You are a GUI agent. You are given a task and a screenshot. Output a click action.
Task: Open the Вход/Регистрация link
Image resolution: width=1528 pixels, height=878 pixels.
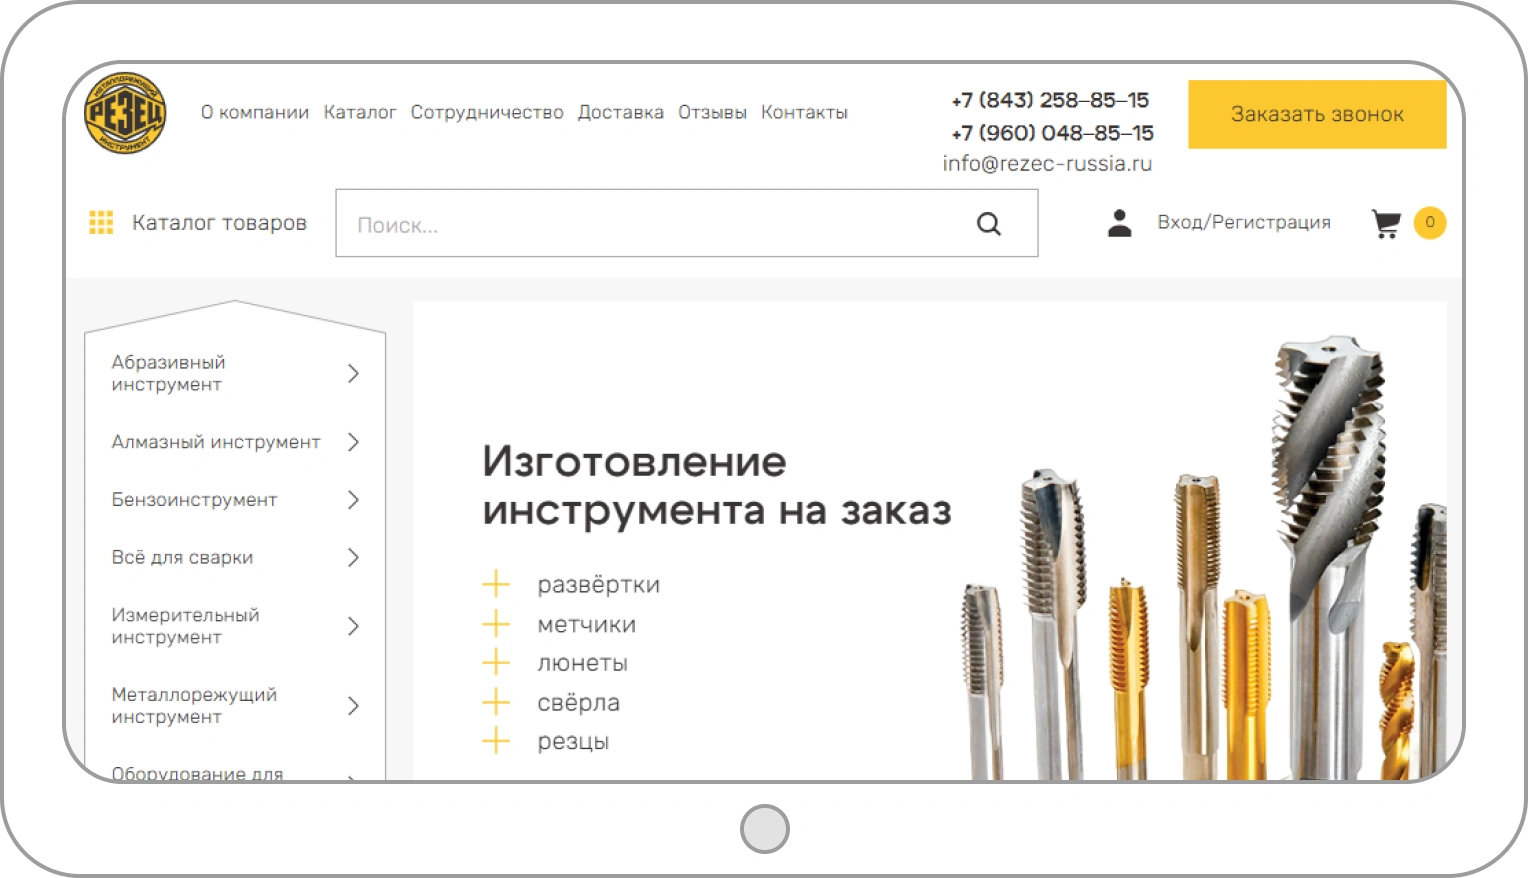(x=1243, y=223)
